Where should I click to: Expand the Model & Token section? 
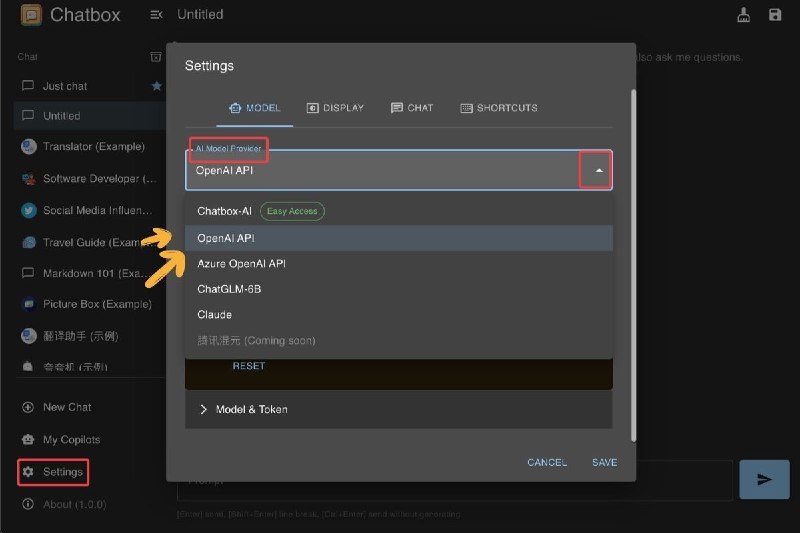click(x=398, y=410)
